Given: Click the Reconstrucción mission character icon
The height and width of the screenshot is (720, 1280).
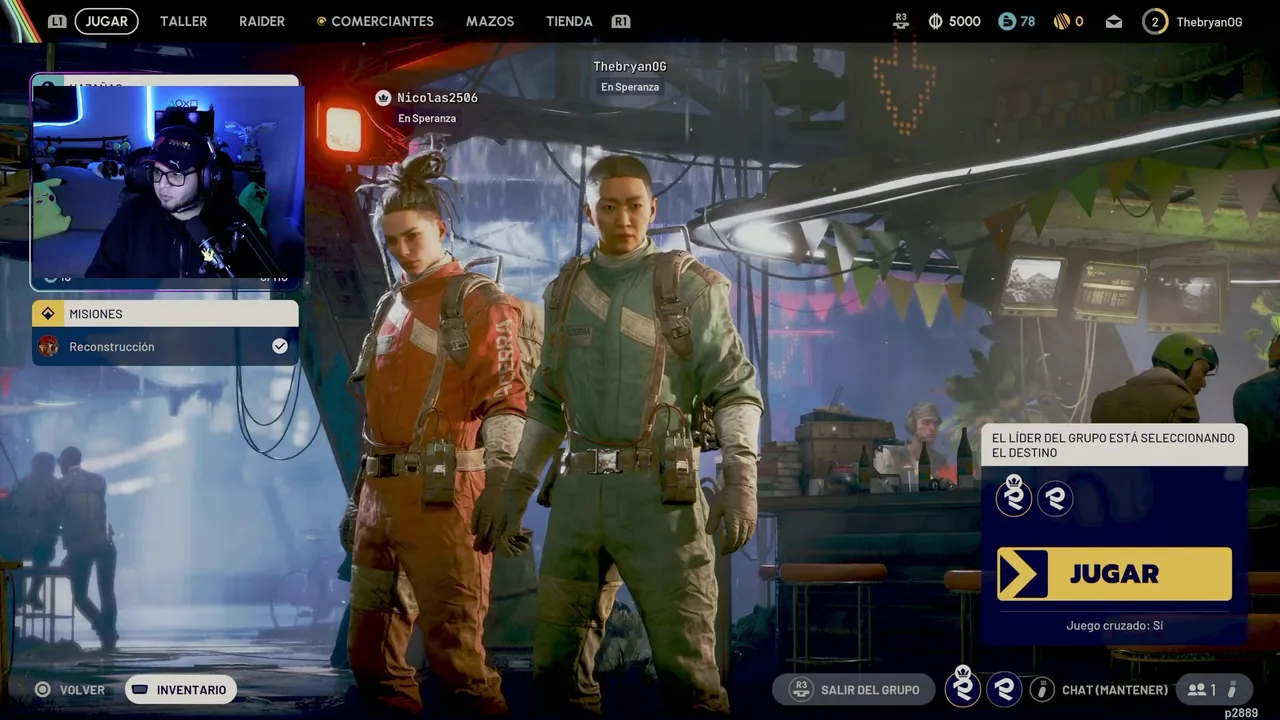Looking at the screenshot, I should 48,346.
